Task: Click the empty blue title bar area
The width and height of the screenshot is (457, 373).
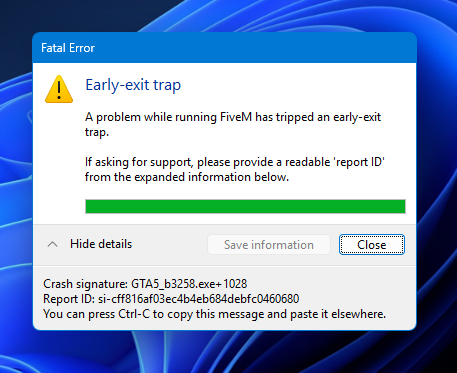Action: coord(253,48)
